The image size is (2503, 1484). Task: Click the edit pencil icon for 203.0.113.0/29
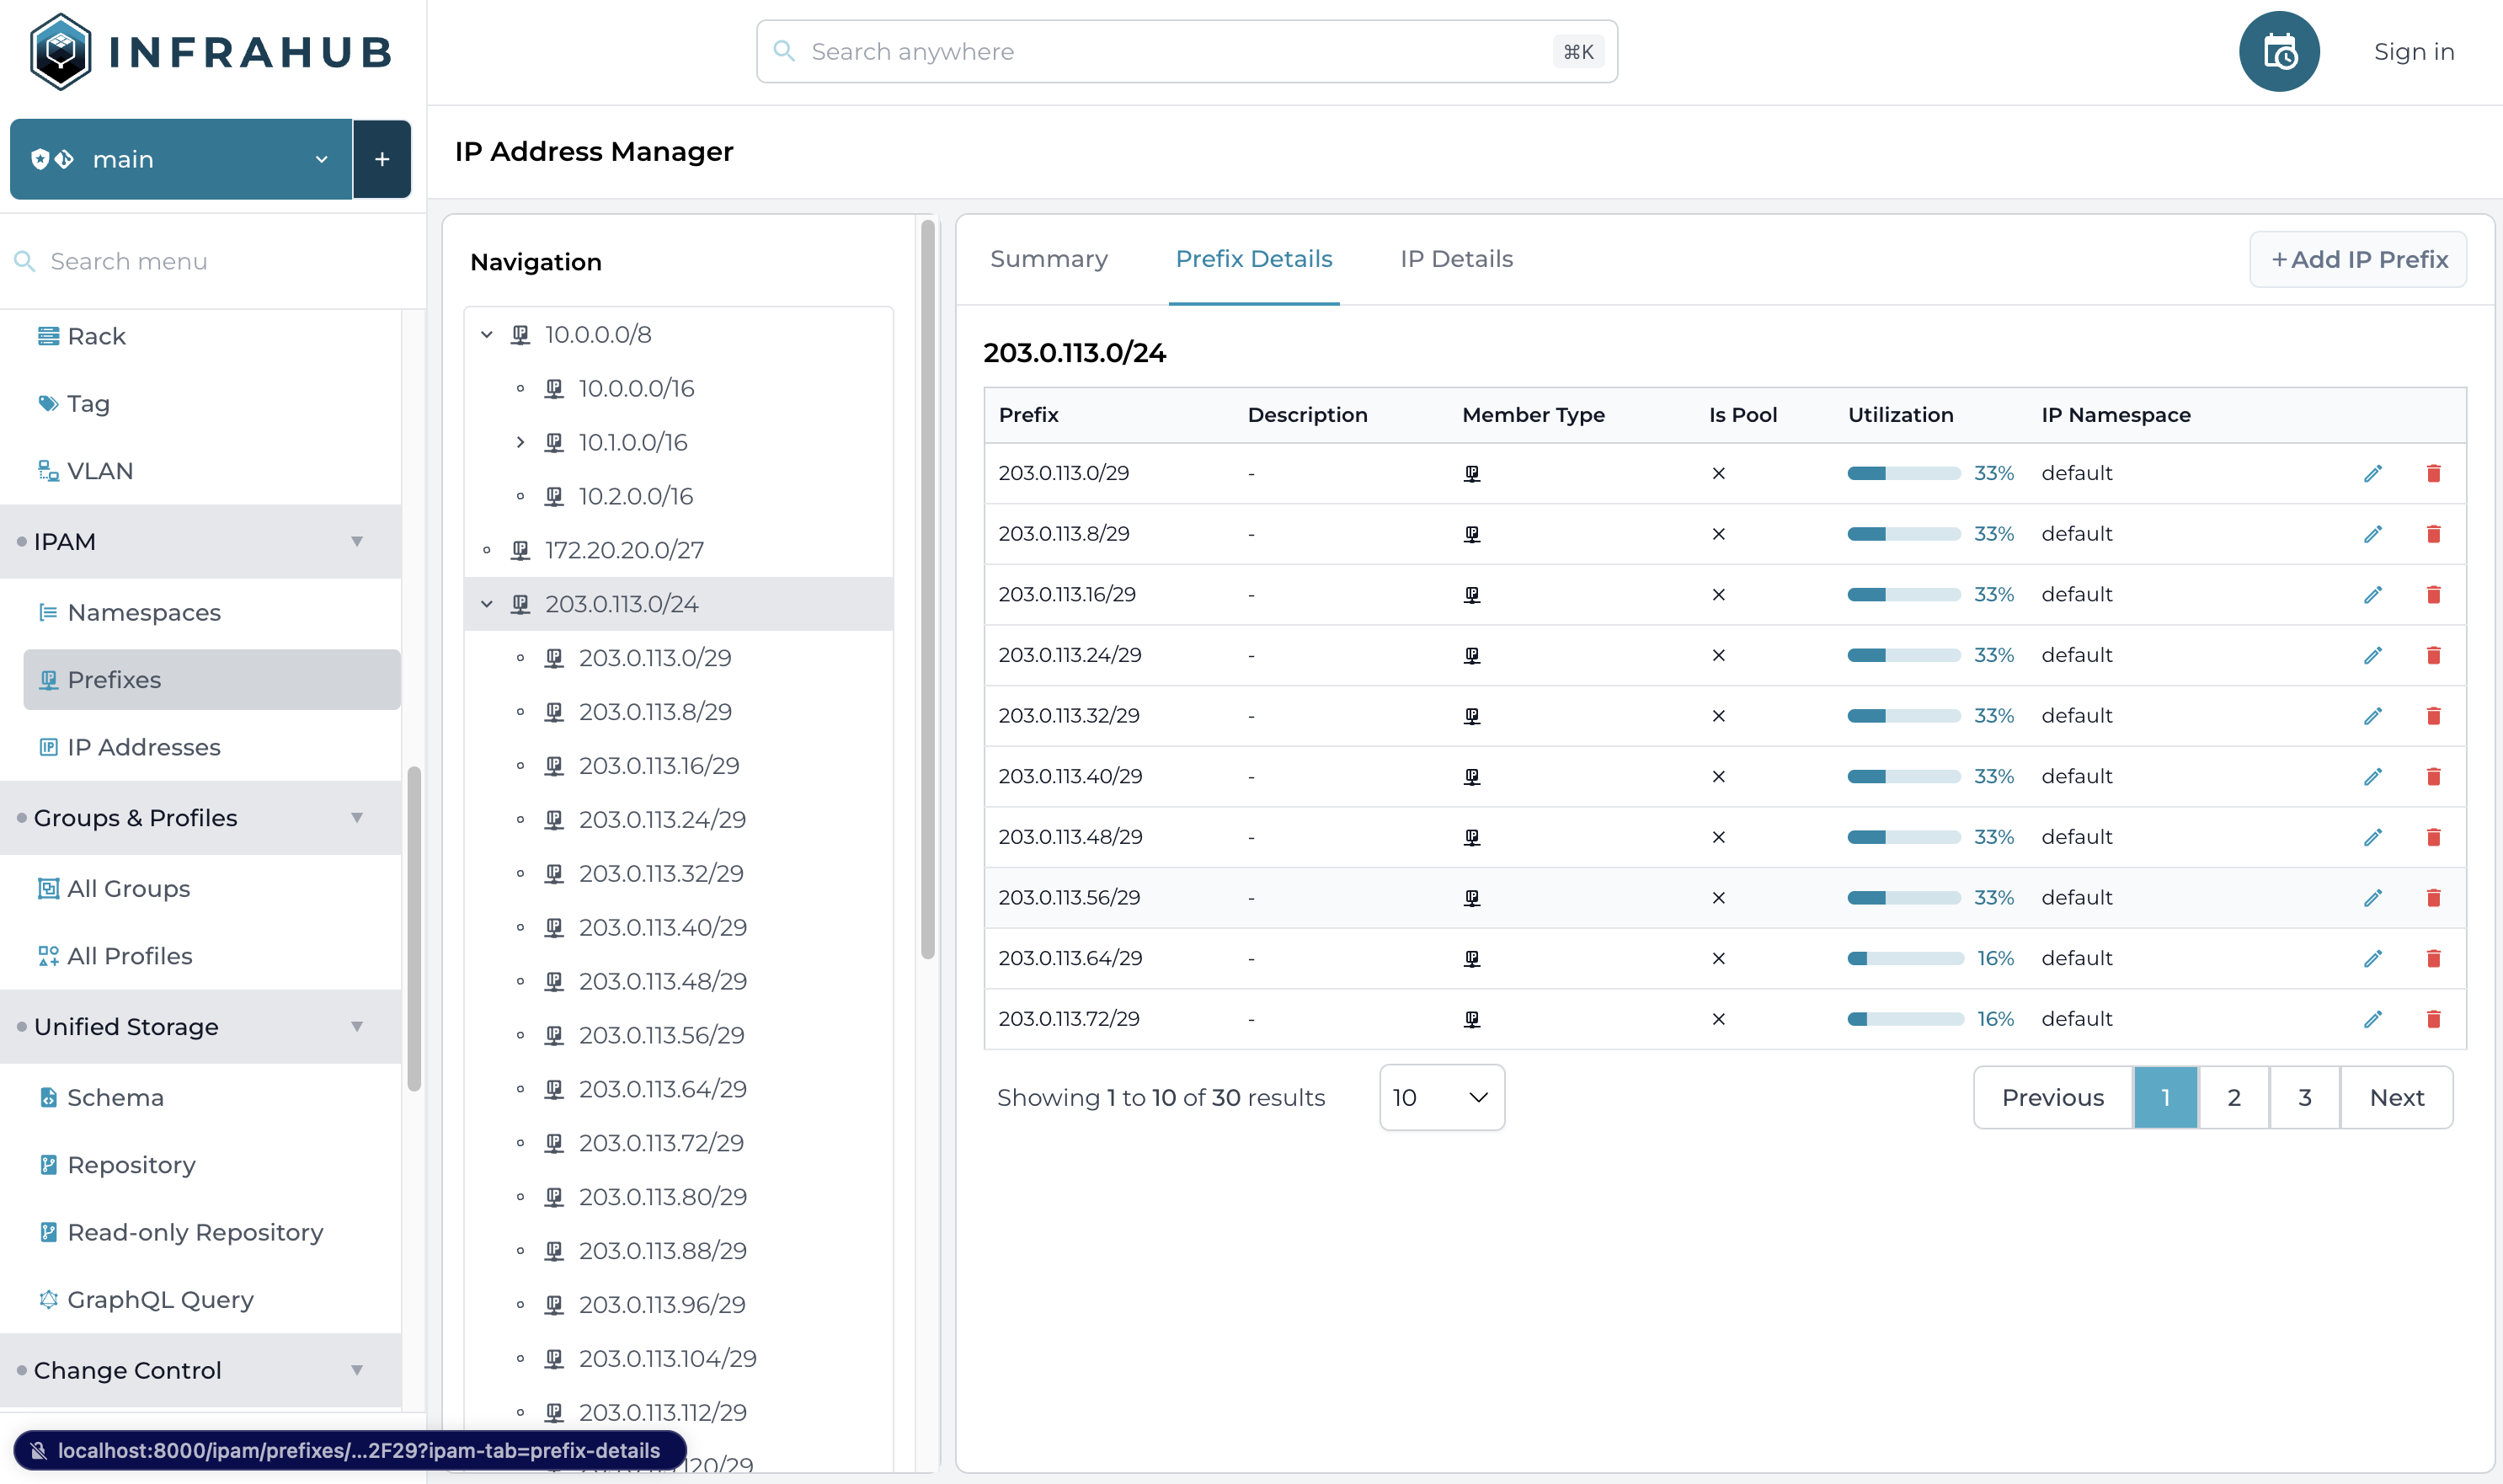(x=2374, y=473)
